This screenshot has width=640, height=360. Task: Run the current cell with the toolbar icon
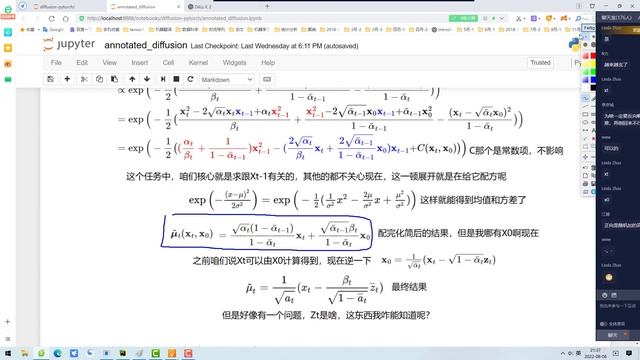pos(163,79)
